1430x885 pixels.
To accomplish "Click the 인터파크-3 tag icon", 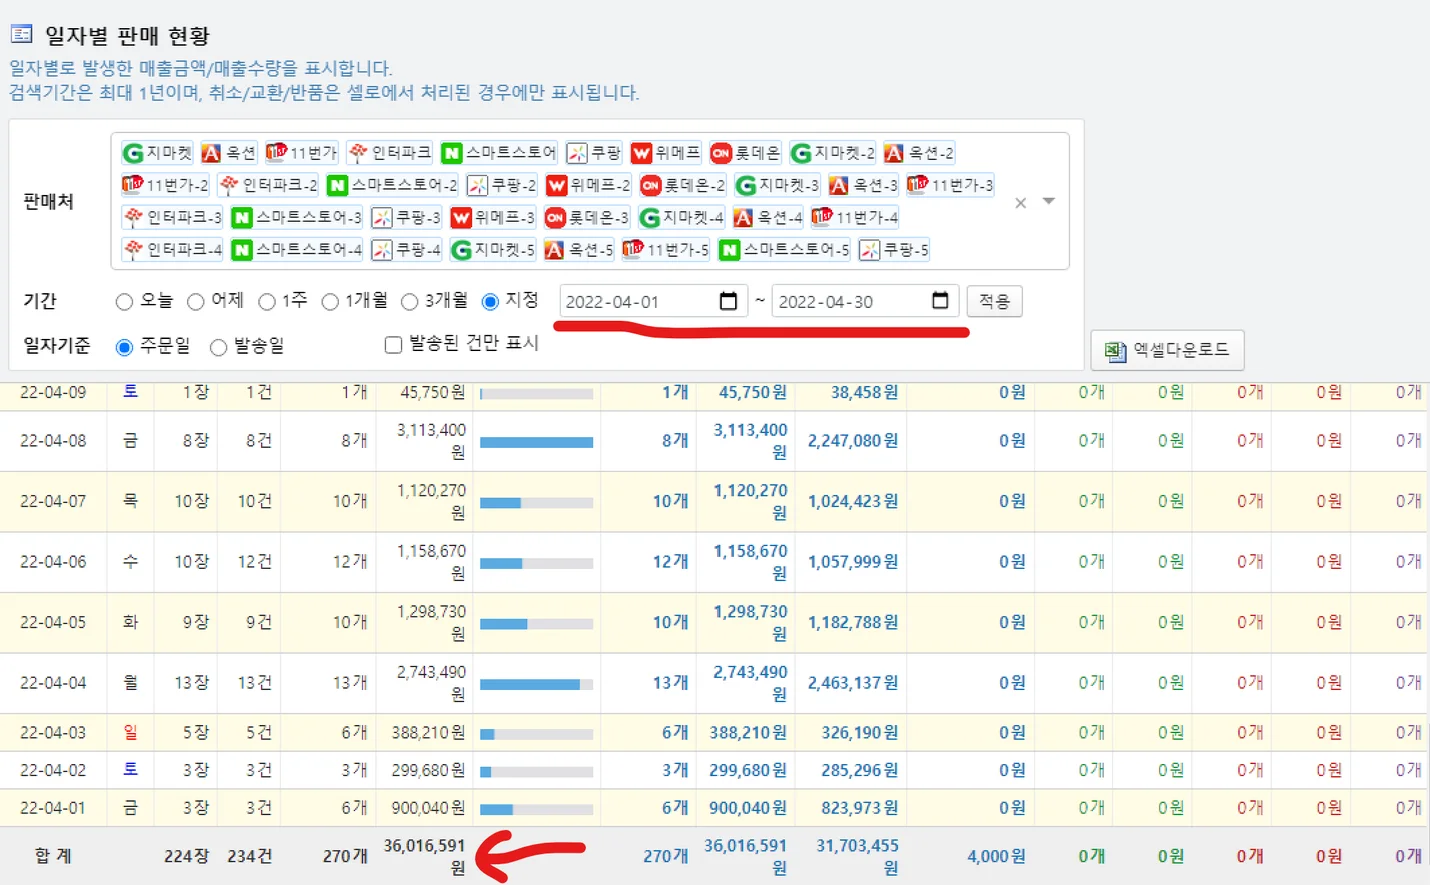I will 133,217.
